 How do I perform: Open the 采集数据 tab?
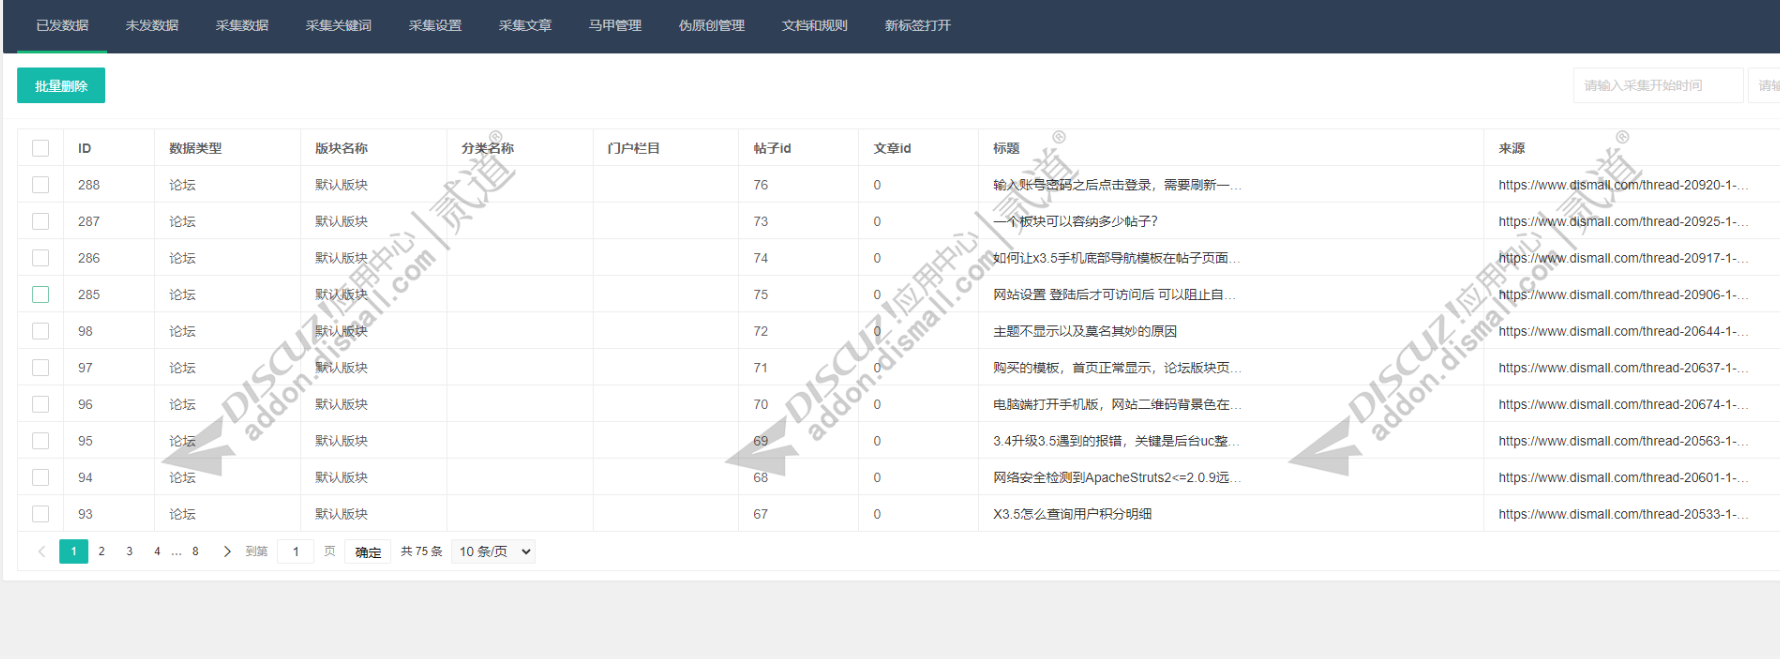pyautogui.click(x=242, y=25)
